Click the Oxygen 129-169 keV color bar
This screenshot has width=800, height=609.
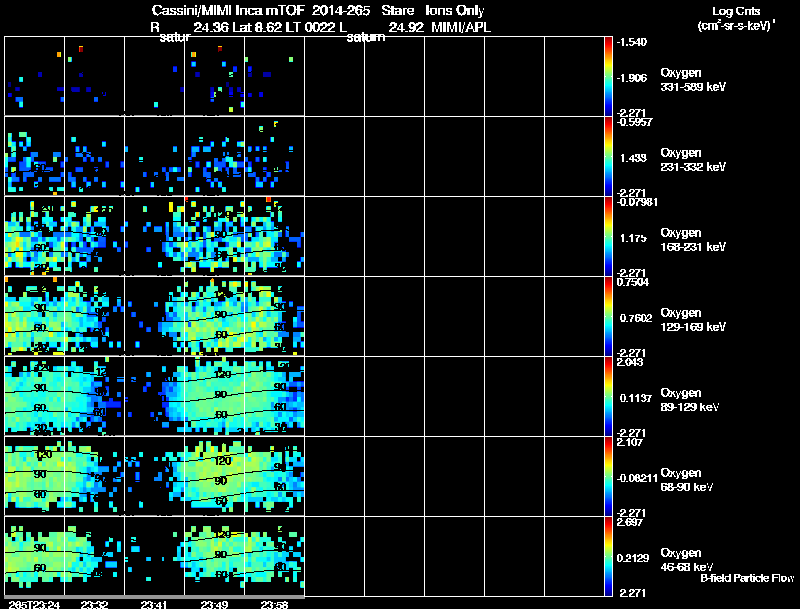pyautogui.click(x=608, y=316)
